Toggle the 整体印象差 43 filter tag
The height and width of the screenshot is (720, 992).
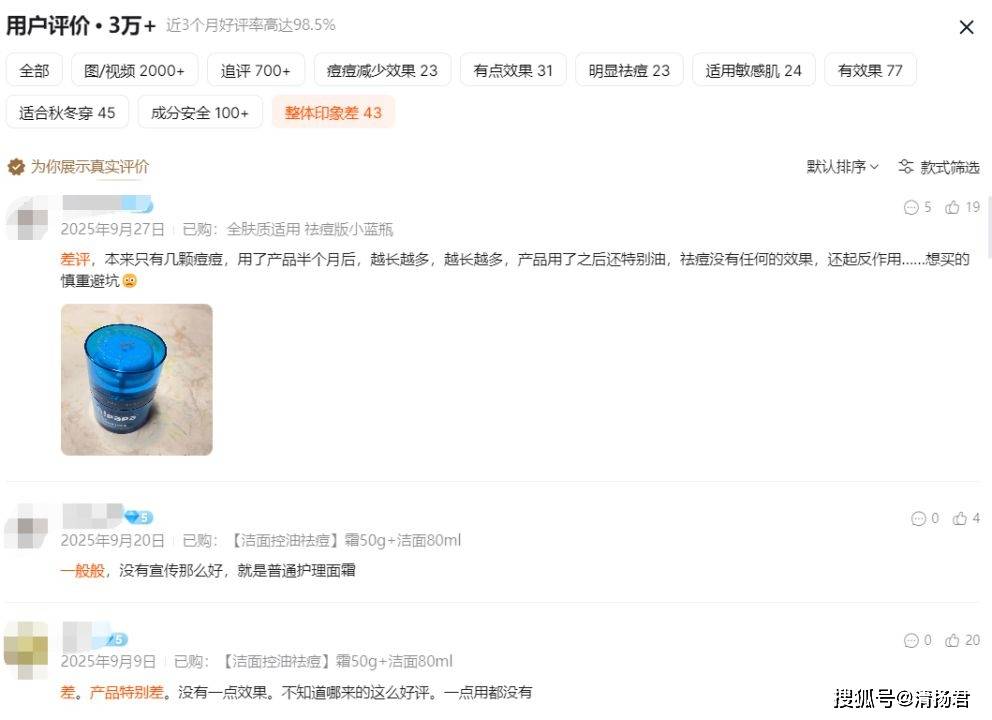pos(333,113)
